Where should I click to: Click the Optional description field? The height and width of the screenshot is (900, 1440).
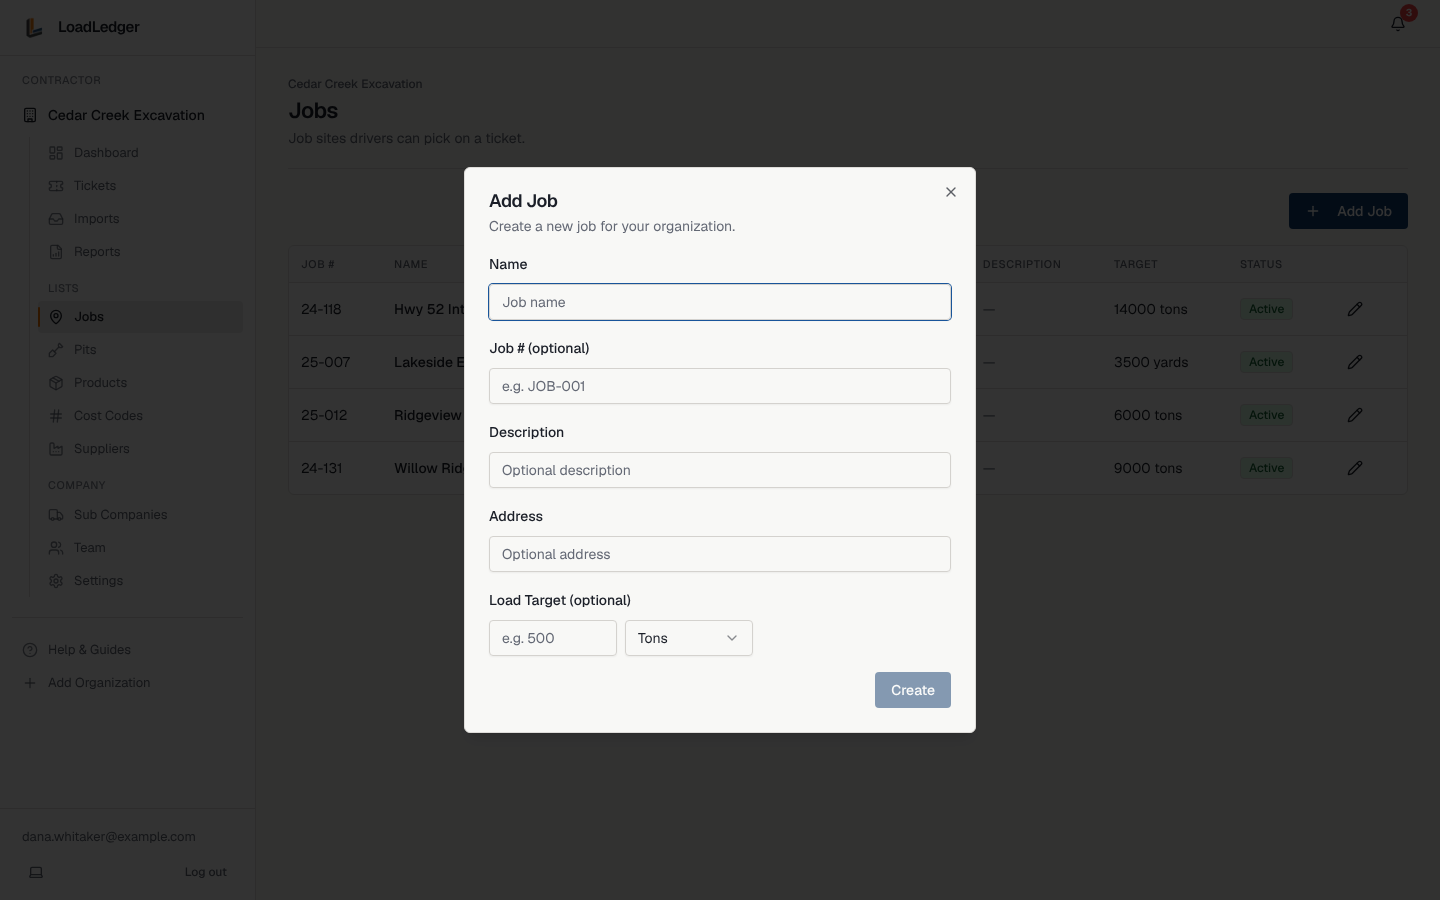tap(720, 470)
